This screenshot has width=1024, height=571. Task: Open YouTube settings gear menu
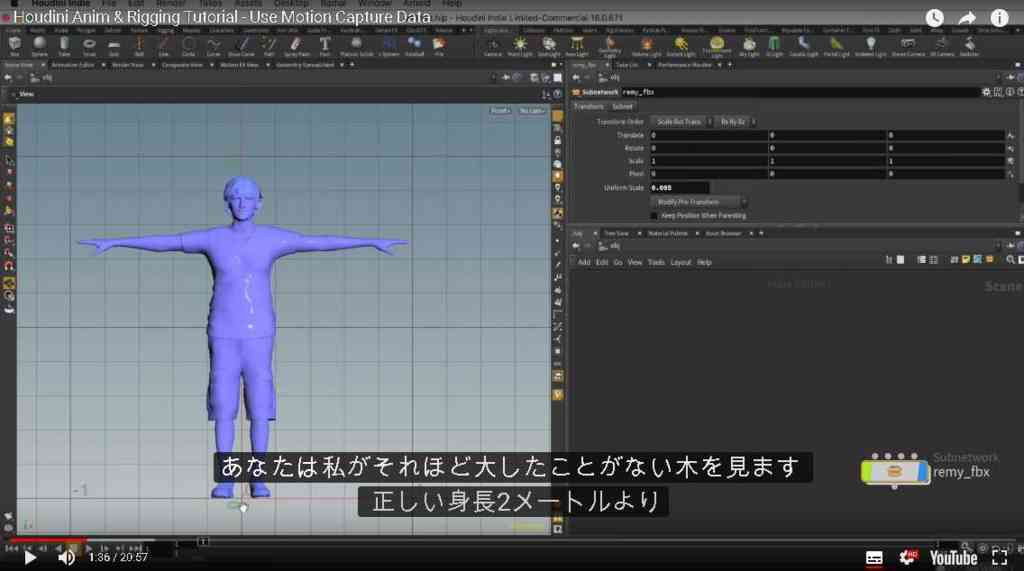(908, 557)
